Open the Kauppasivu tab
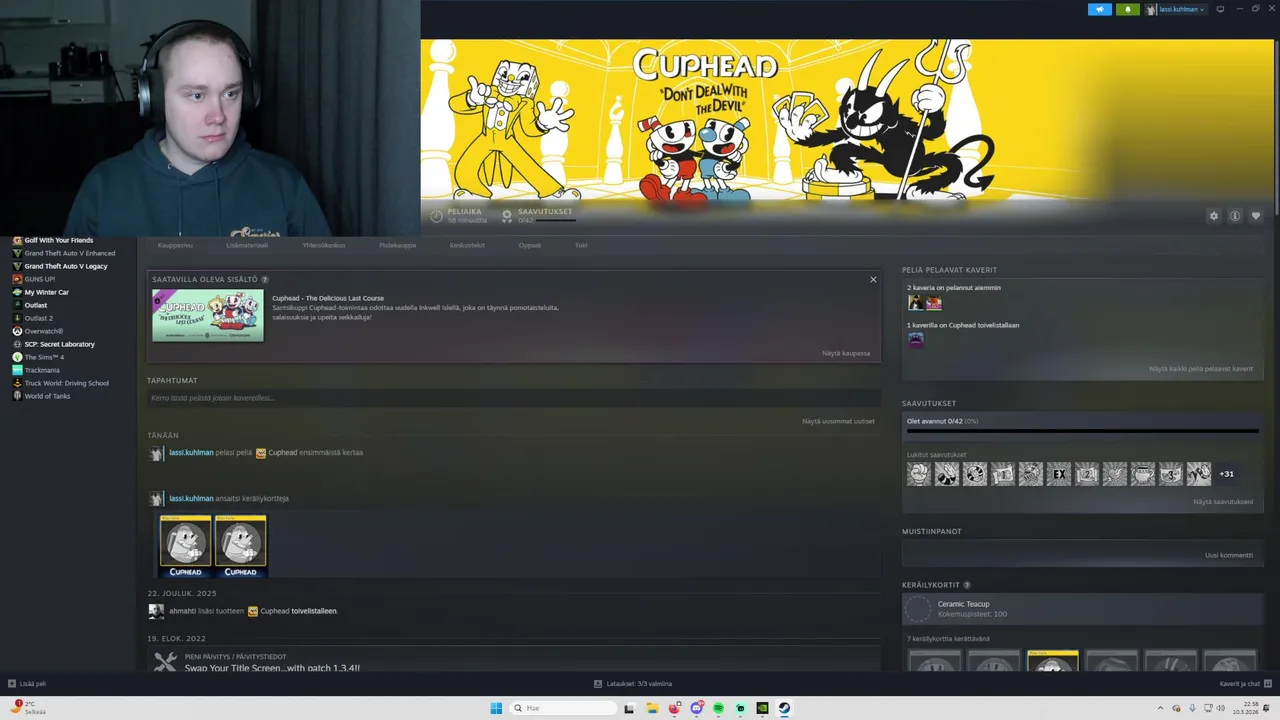 click(175, 245)
